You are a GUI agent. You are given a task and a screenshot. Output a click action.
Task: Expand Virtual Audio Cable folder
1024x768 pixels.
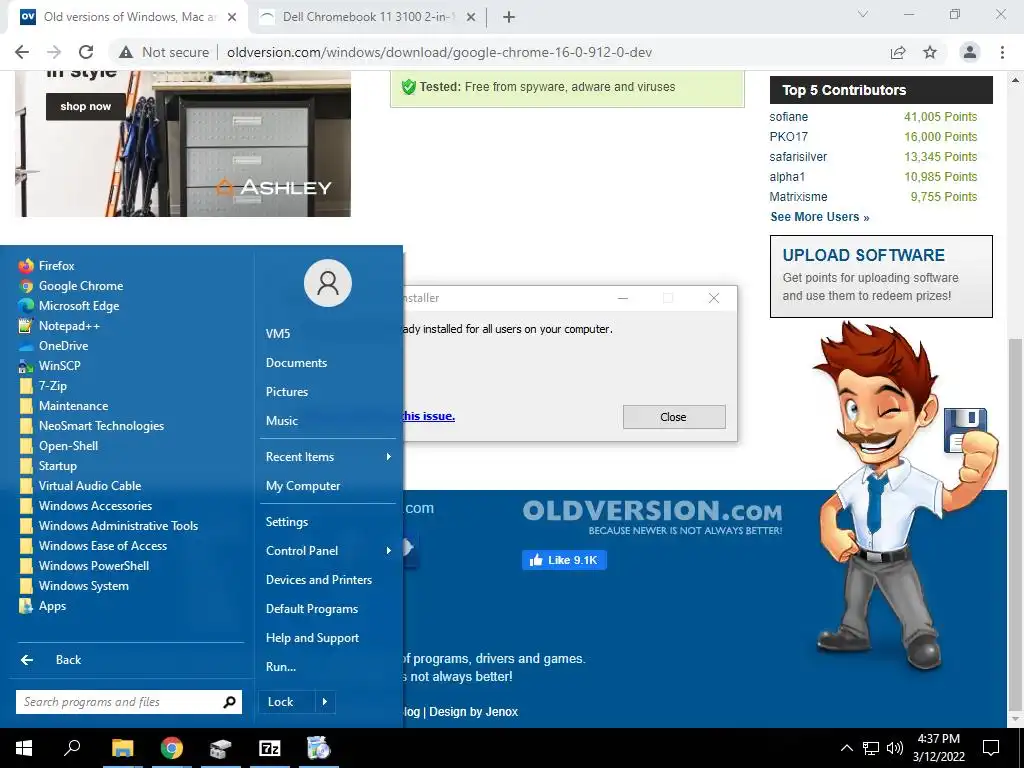click(x=80, y=486)
